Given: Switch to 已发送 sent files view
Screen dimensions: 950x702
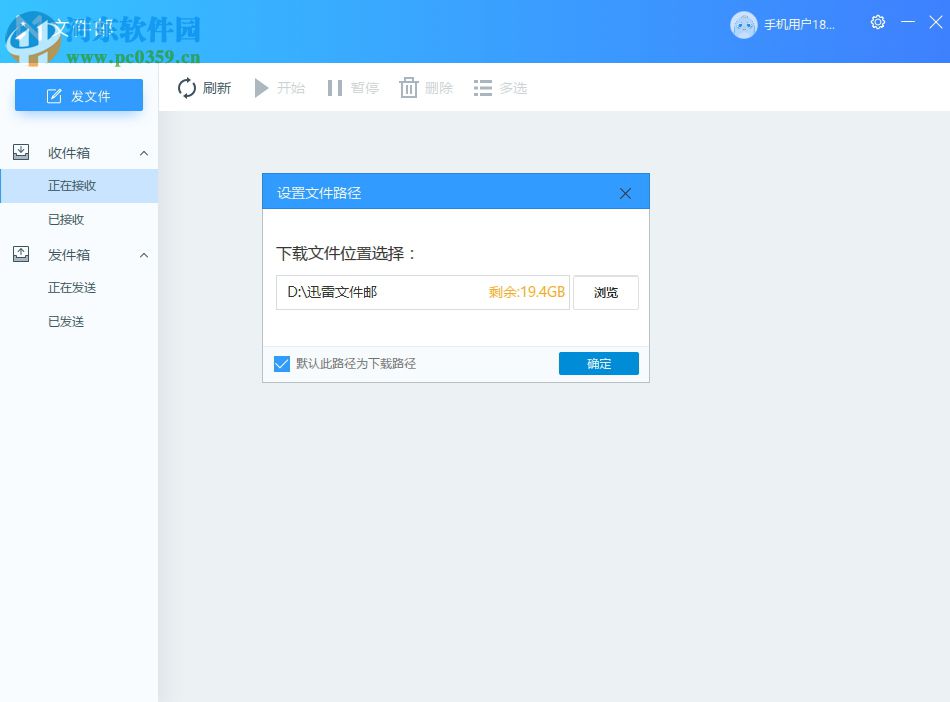Looking at the screenshot, I should pos(68,321).
